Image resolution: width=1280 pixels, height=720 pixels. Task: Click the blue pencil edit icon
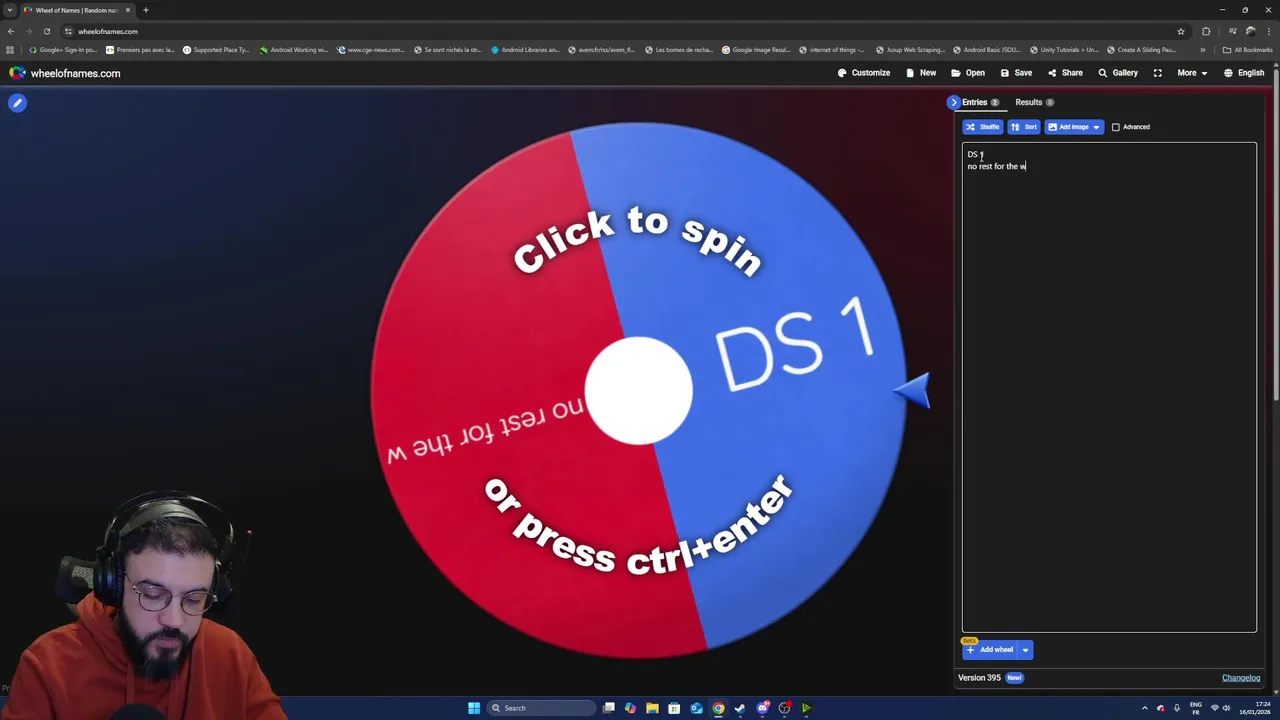click(17, 102)
